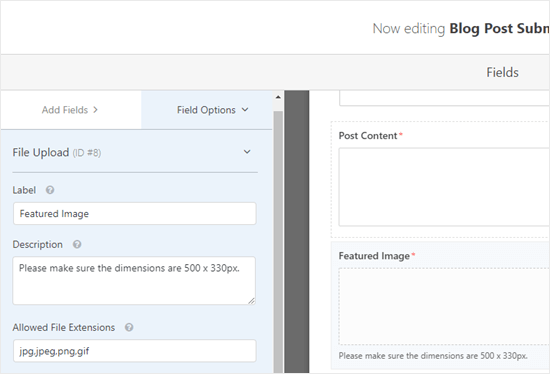This screenshot has height=374, width=550.
Task: Collapse the File Upload options chevron
Action: 247,152
